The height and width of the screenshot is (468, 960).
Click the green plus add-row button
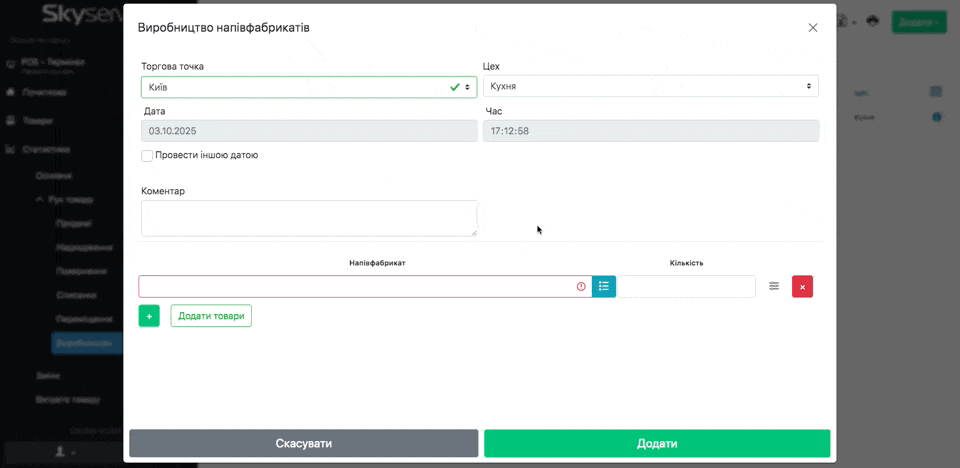[149, 316]
